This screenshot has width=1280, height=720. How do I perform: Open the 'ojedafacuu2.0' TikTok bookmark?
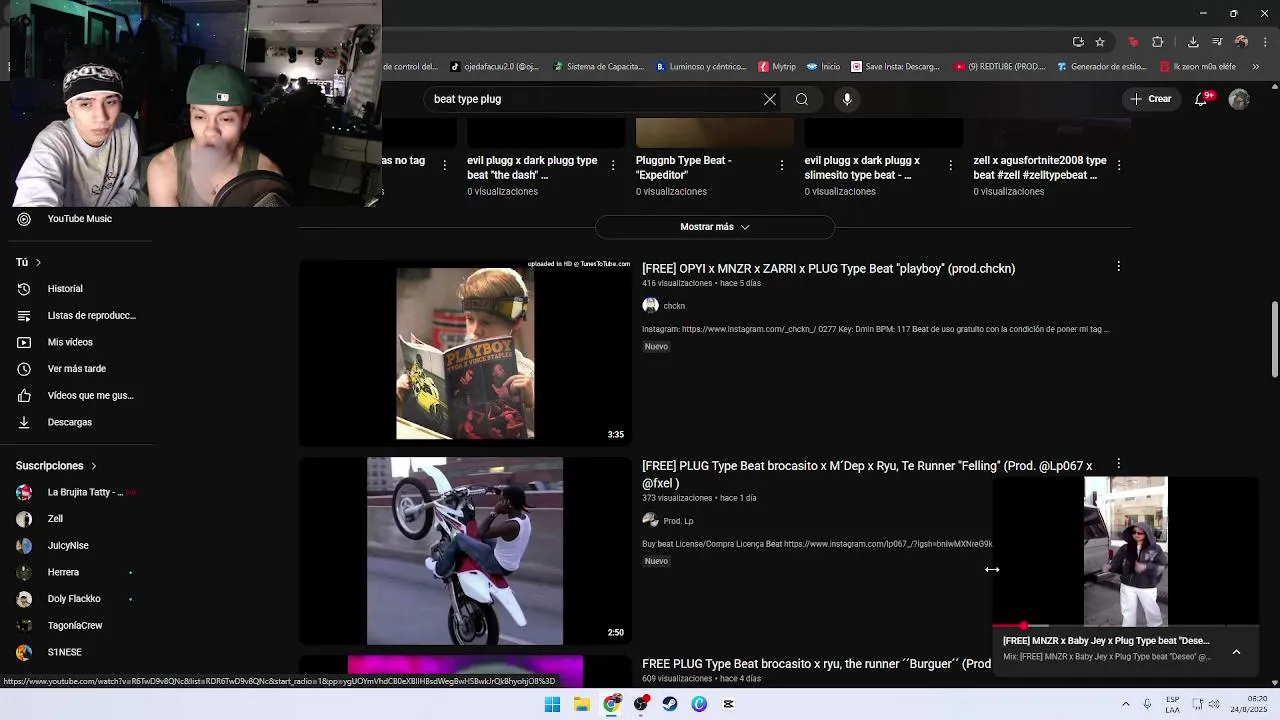(495, 67)
